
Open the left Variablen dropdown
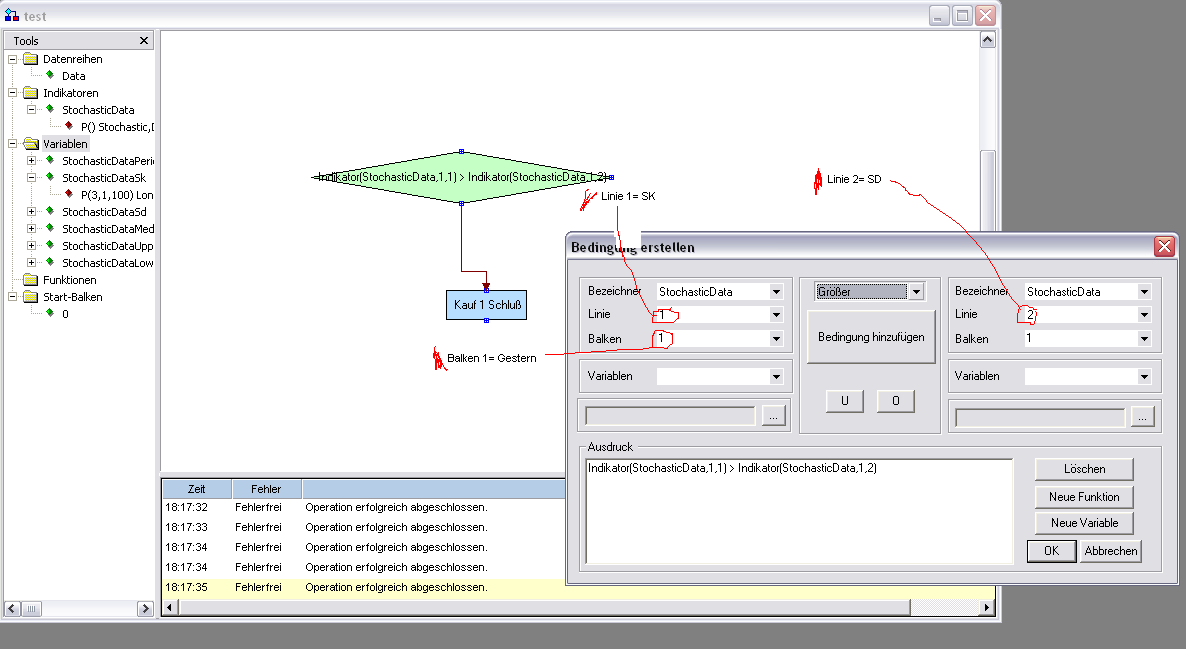[x=776, y=376]
